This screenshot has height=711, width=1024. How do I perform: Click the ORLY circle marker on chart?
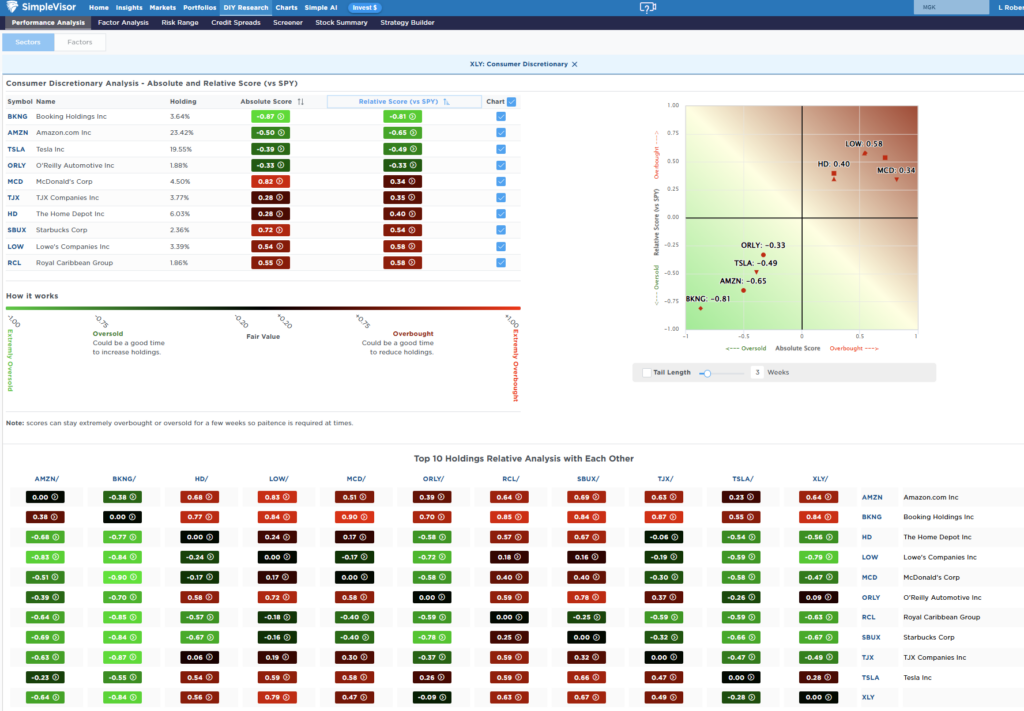click(x=763, y=254)
